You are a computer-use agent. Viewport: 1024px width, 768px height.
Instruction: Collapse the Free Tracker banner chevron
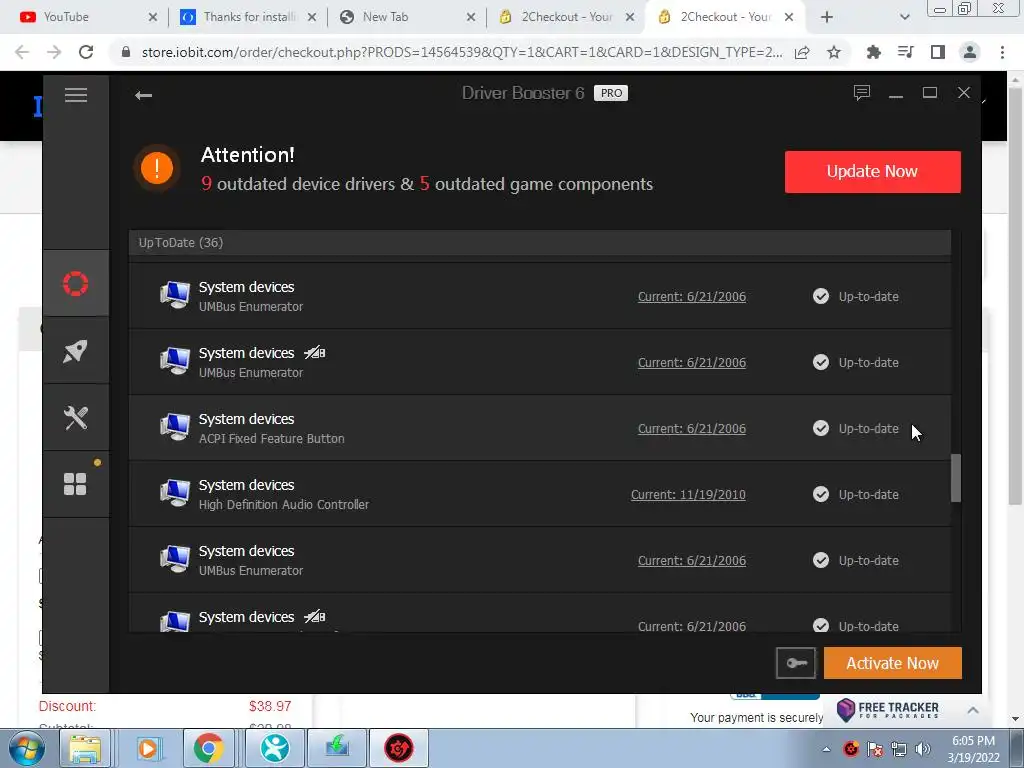pos(973,710)
